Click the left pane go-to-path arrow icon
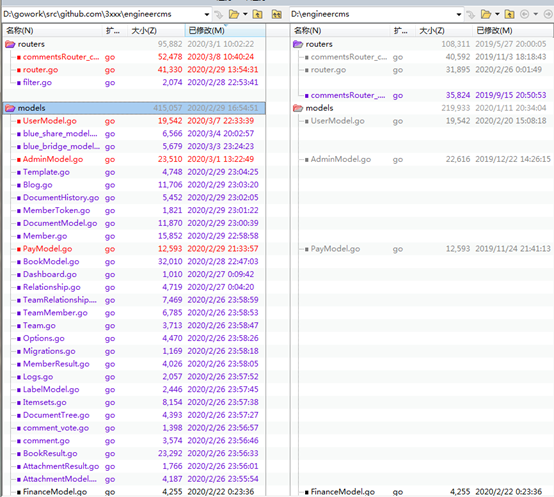The width and height of the screenshot is (554, 497). coord(218,14)
